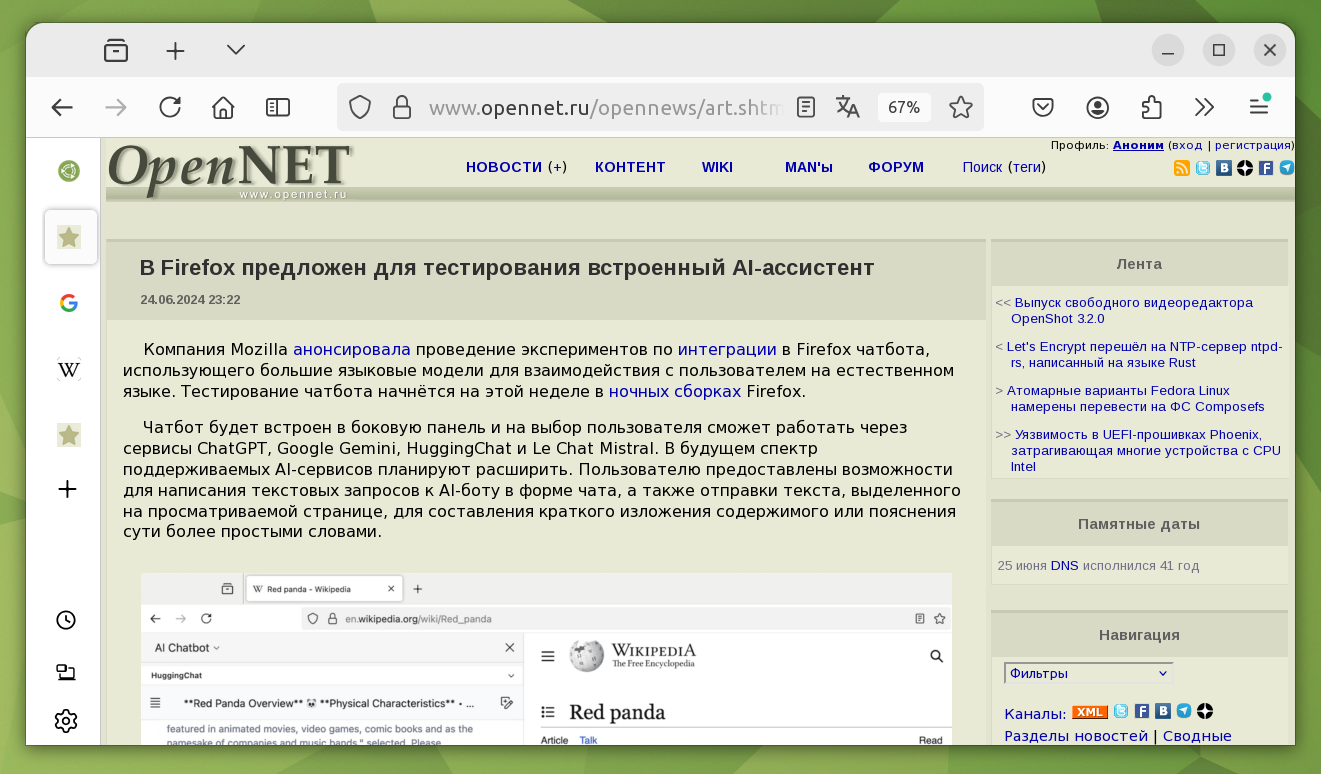Add a new tab from the sidebar plus

(x=67, y=489)
